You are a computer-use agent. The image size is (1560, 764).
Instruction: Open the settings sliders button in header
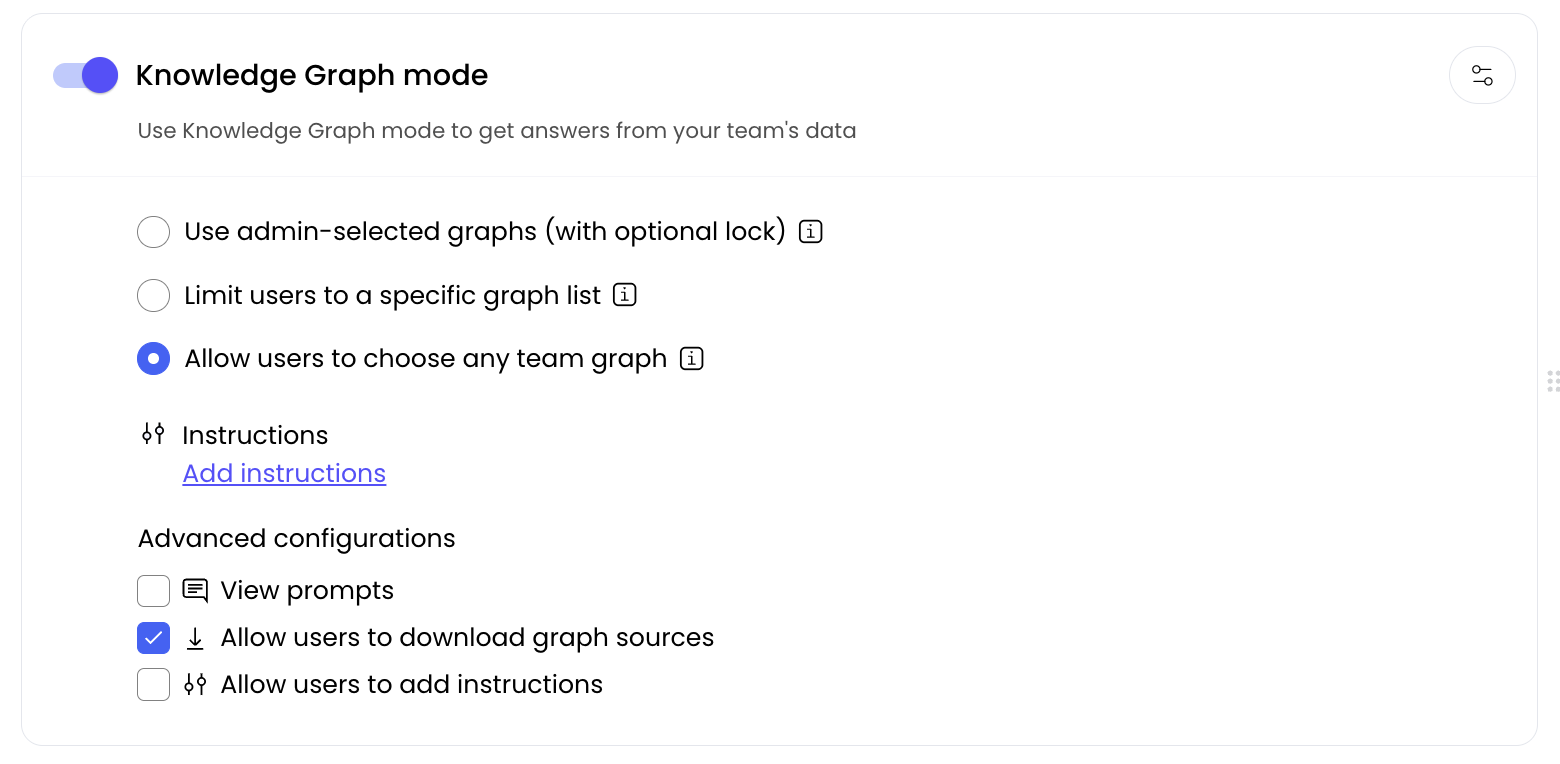pyautogui.click(x=1482, y=75)
